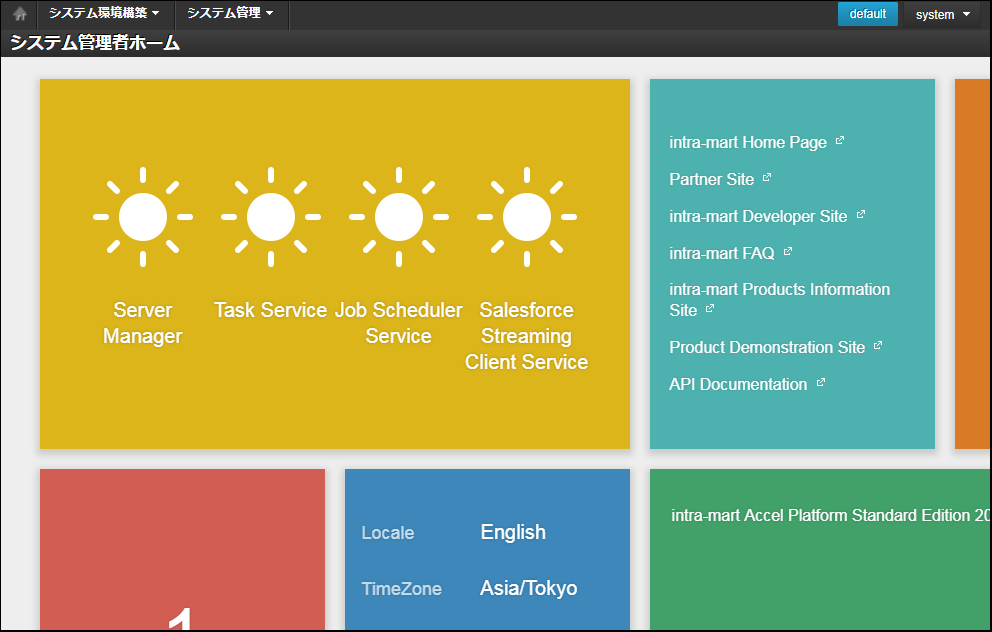
Task: Click the Asia/Tokyo TimeZone value
Action: (x=528, y=588)
